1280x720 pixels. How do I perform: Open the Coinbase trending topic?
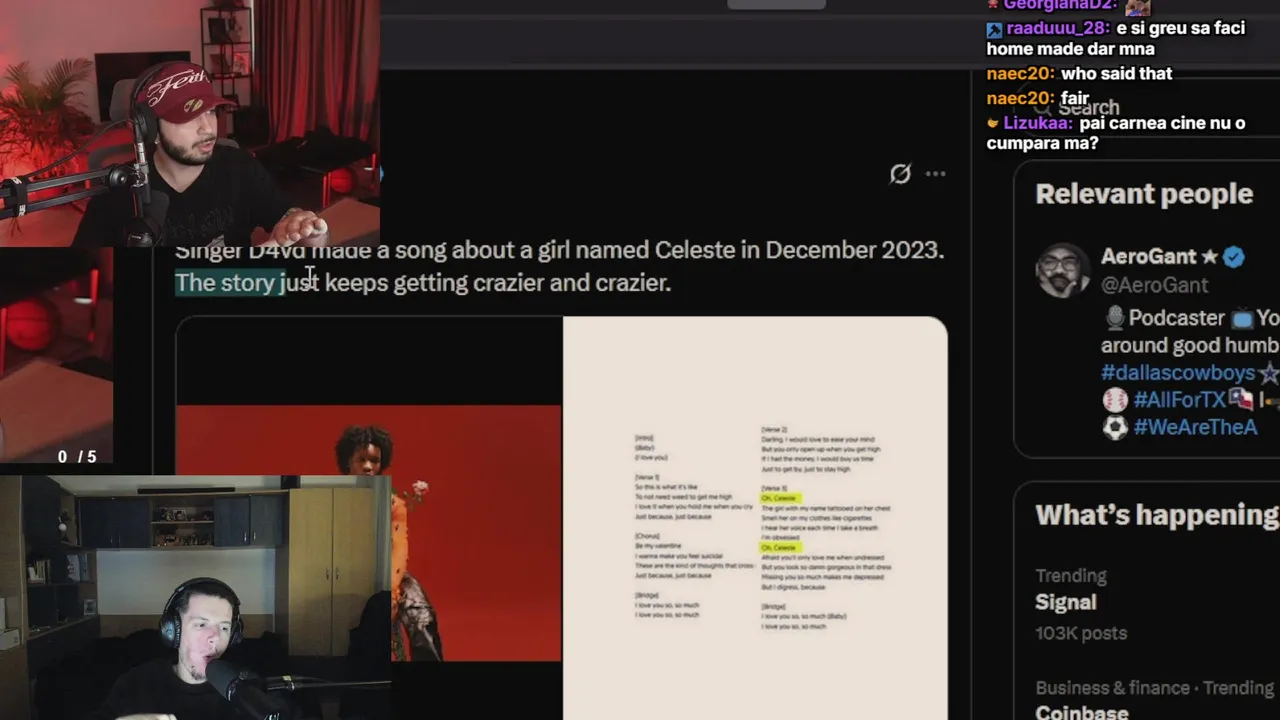pos(1081,713)
